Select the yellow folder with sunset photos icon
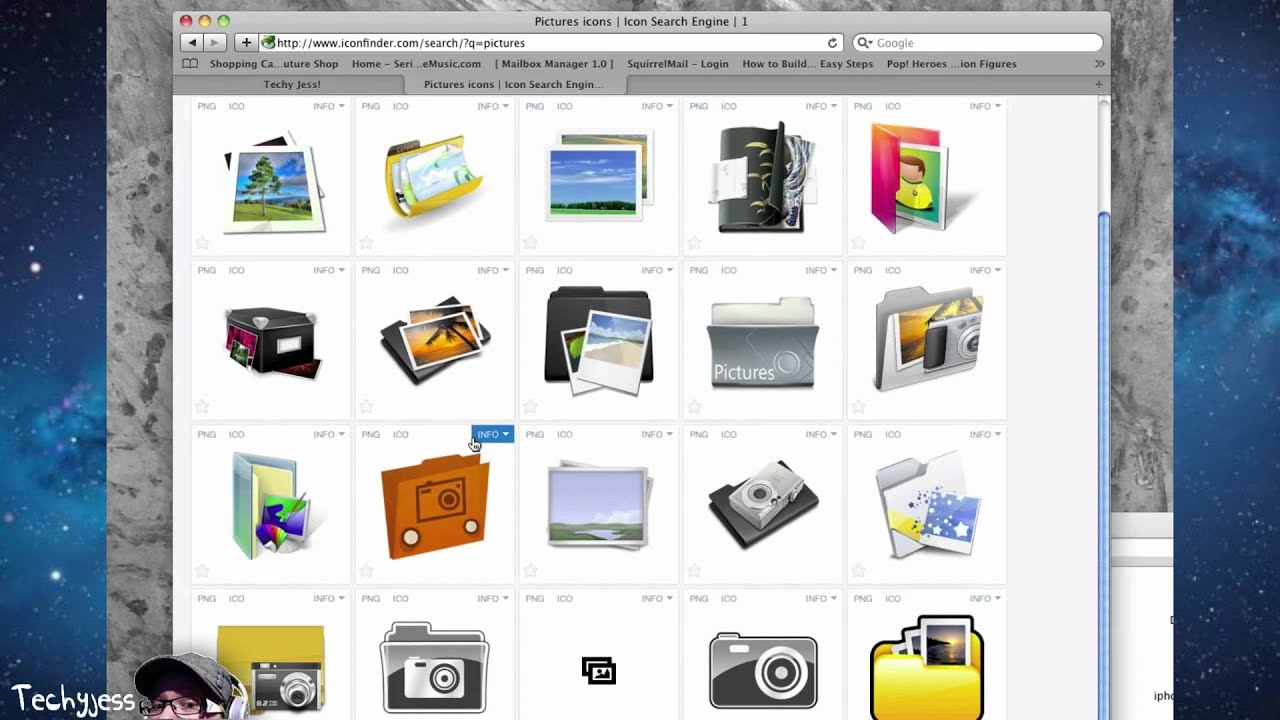This screenshot has height=720, width=1280. coord(927,667)
